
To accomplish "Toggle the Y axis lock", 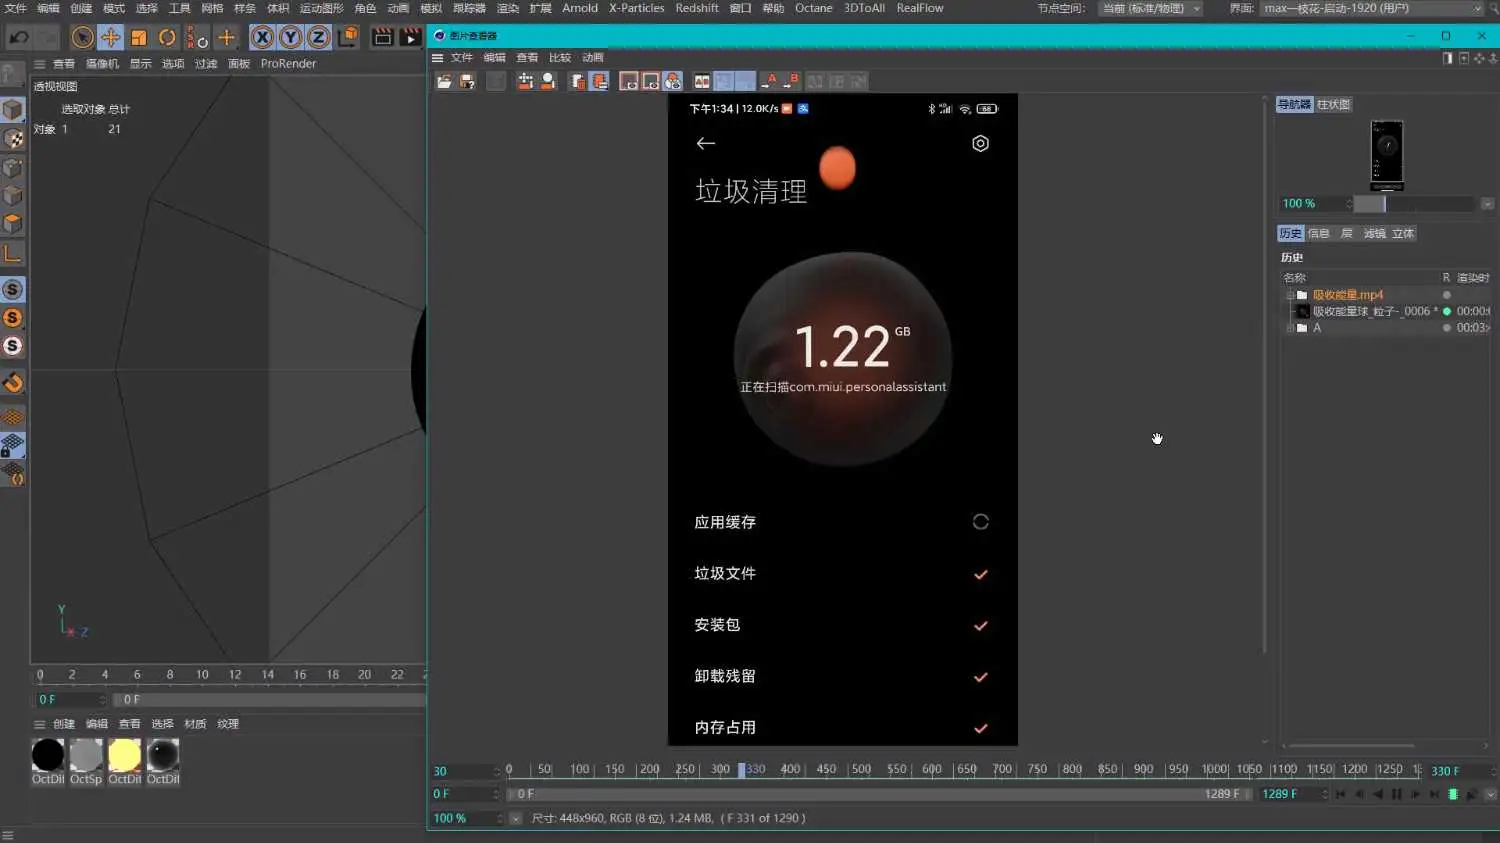I will 290,38.
